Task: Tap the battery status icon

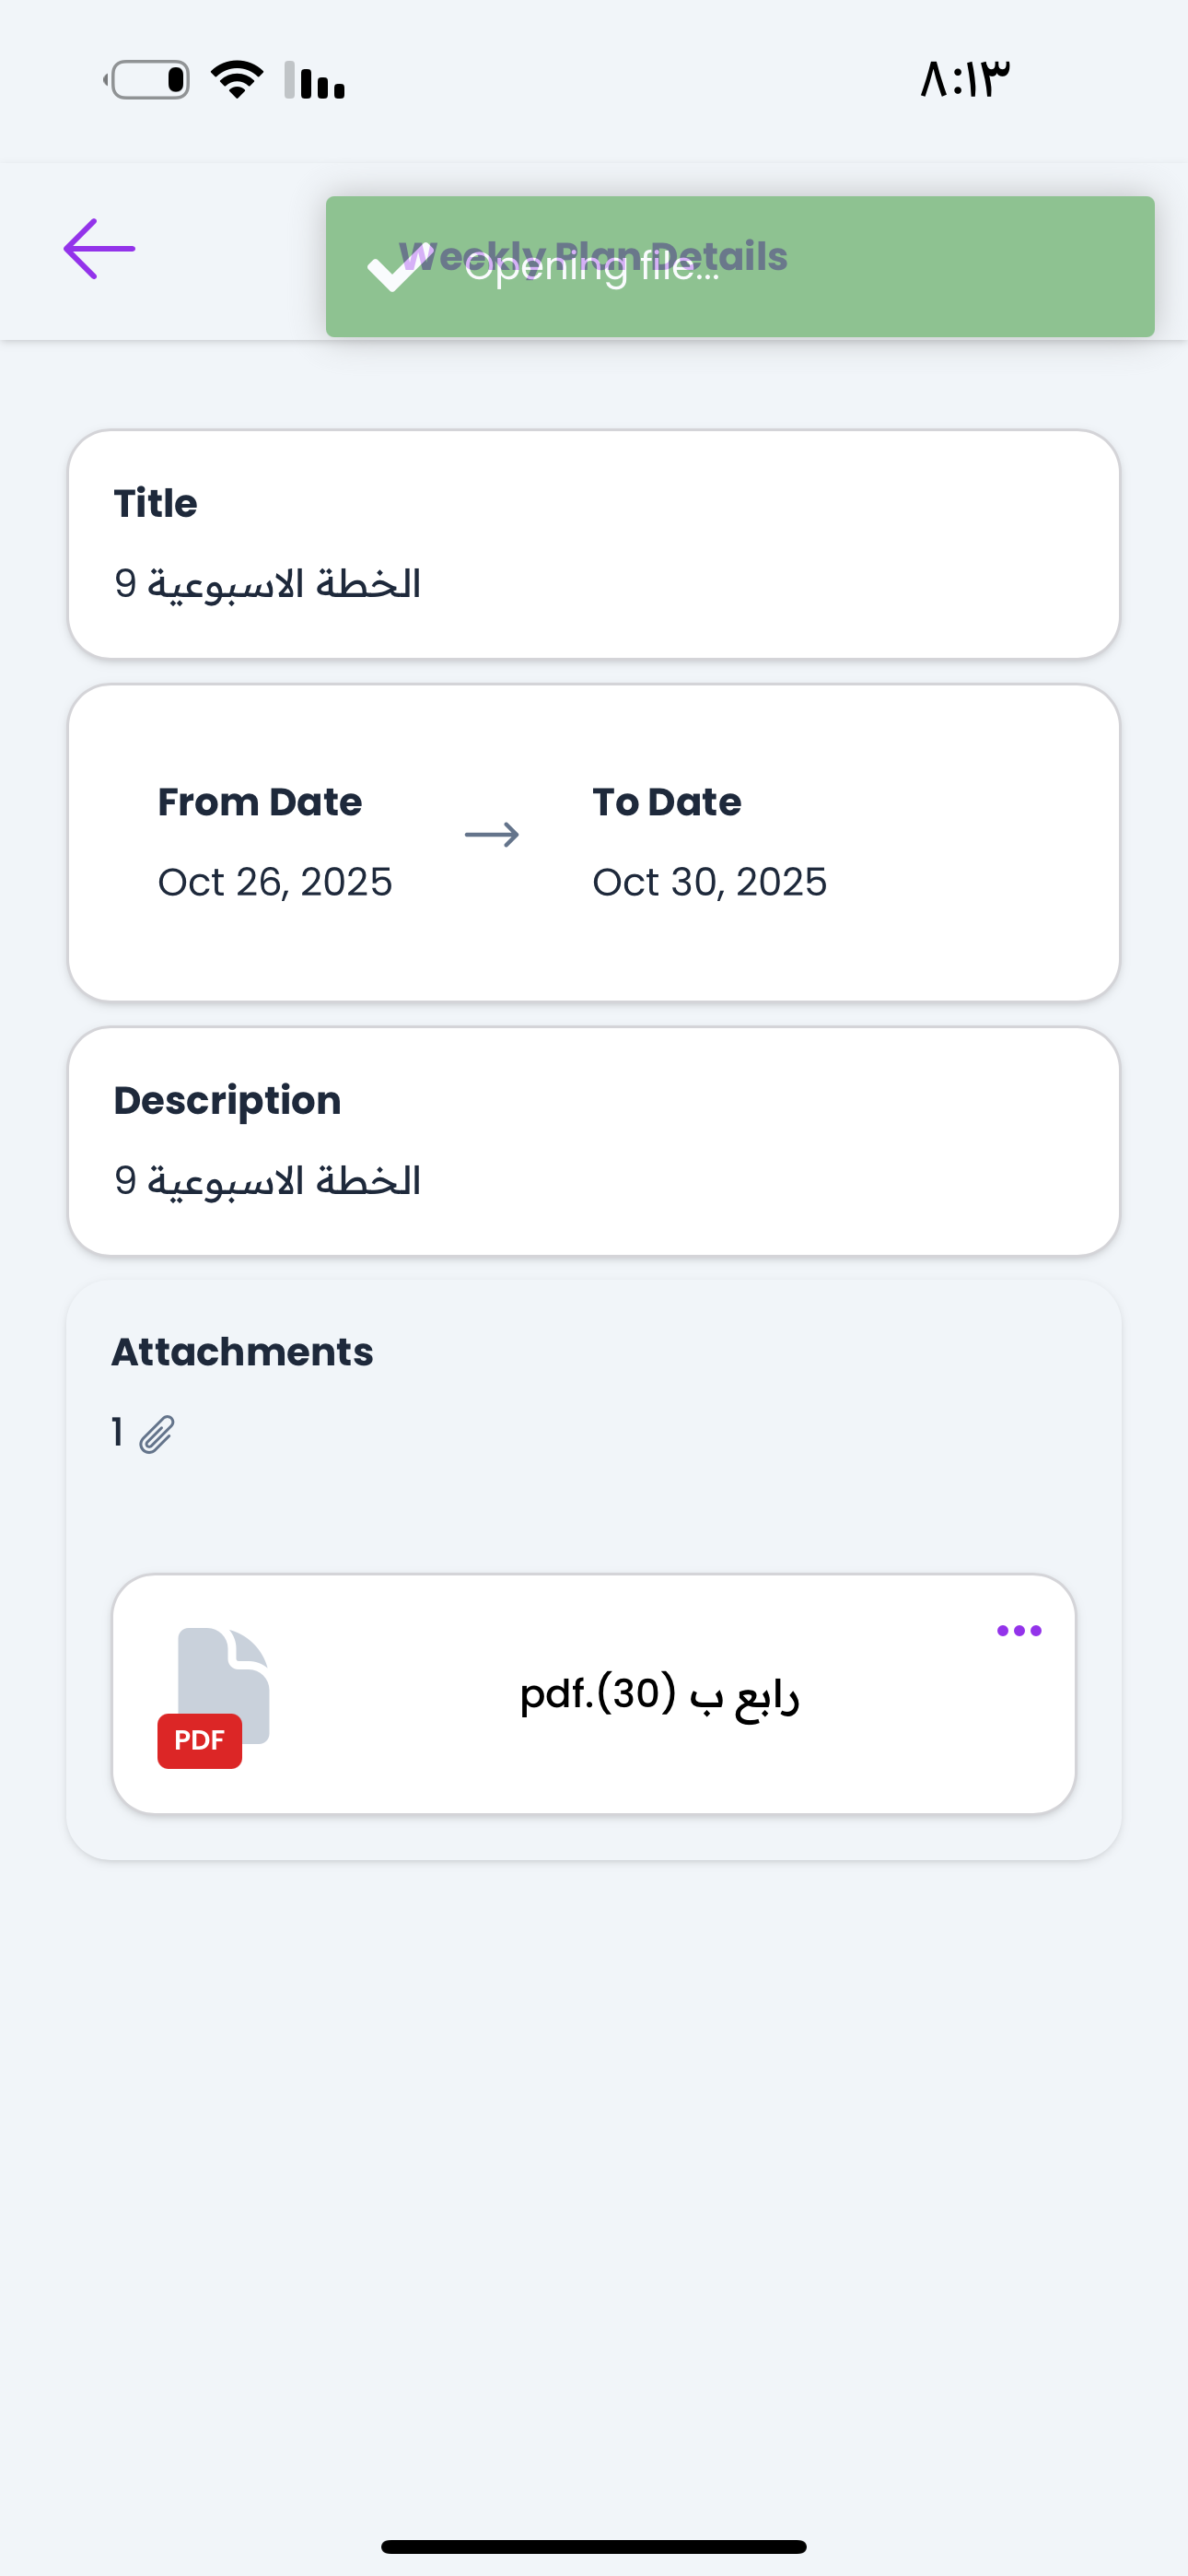Action: (x=148, y=79)
